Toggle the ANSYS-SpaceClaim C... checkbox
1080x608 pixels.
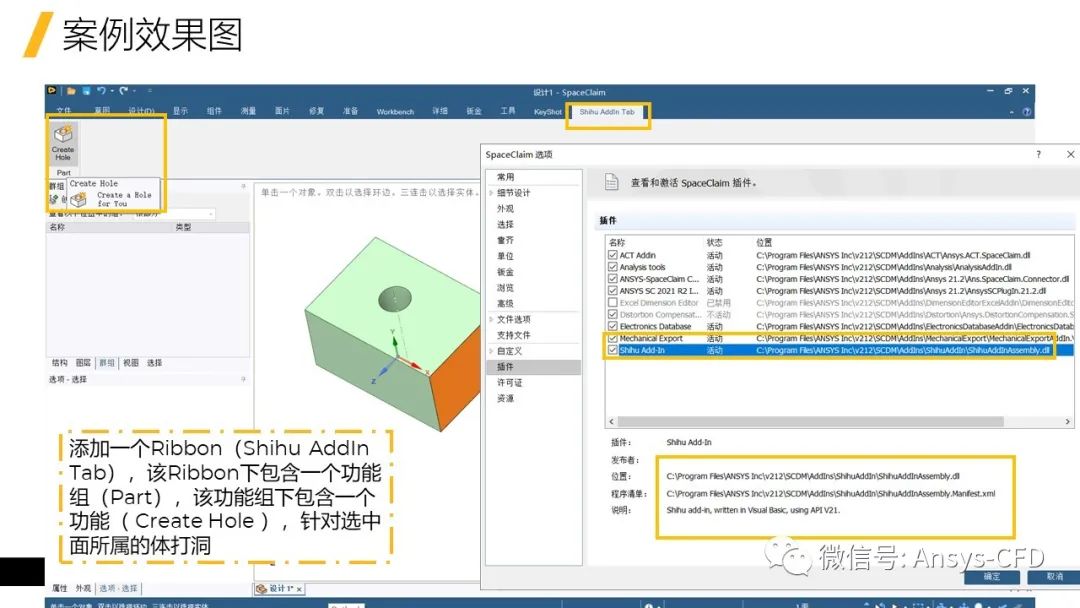tap(612, 279)
